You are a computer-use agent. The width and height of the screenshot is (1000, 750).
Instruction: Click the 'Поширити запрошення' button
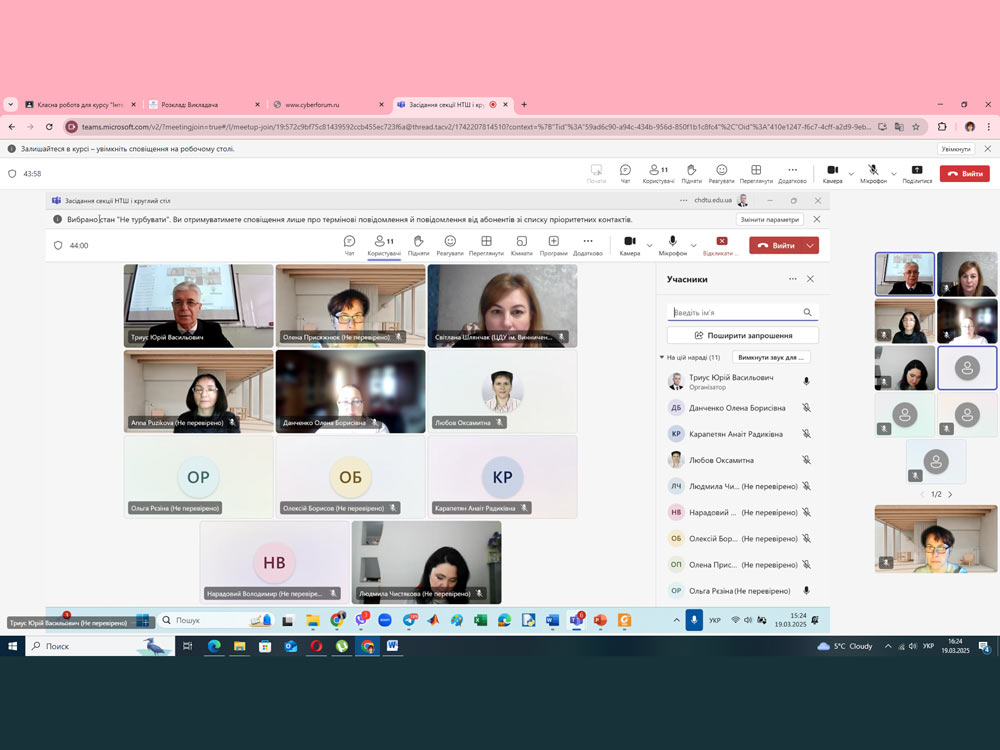[742, 335]
